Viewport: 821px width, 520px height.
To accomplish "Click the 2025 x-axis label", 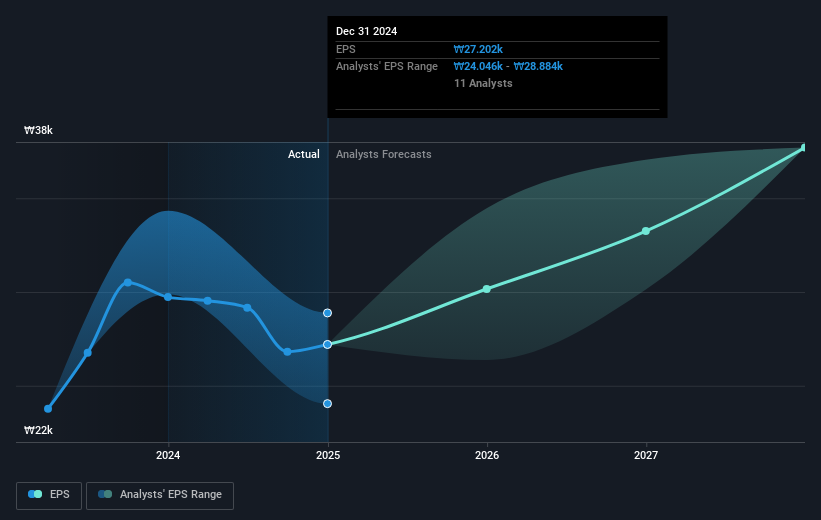I will coord(328,455).
